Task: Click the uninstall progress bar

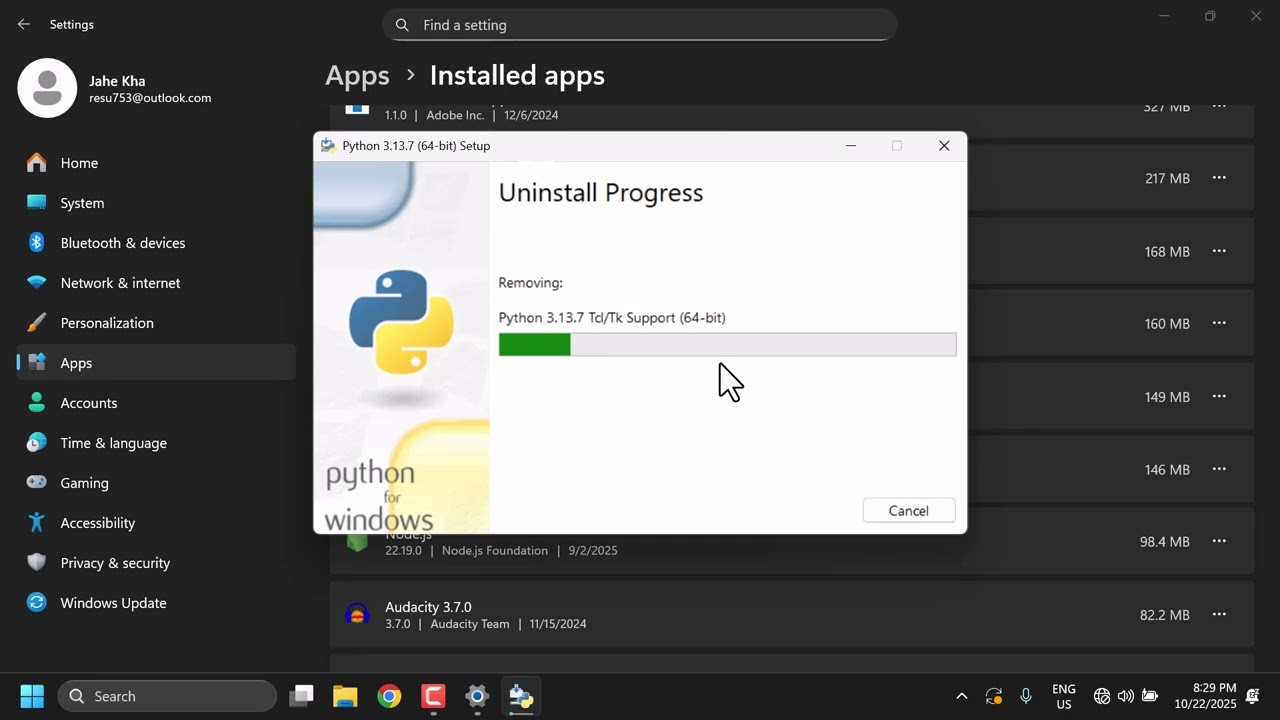Action: pyautogui.click(x=727, y=344)
